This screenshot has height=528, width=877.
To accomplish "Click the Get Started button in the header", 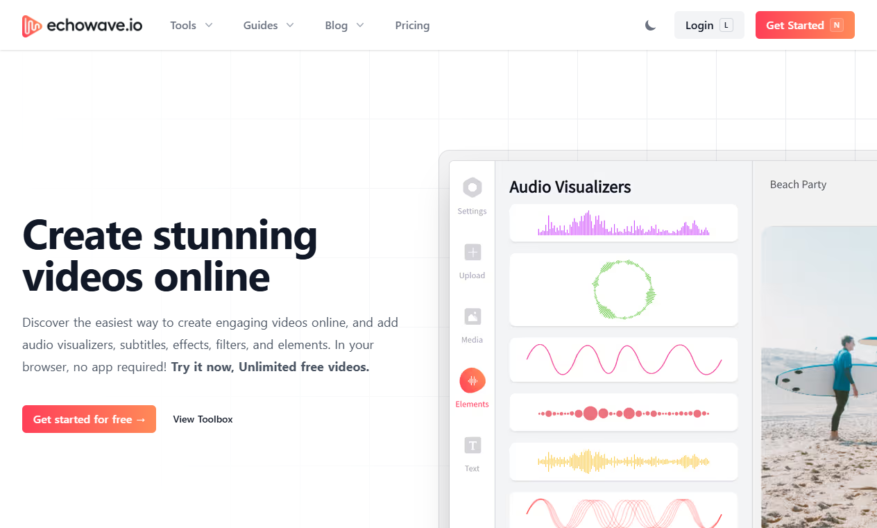I will point(805,25).
